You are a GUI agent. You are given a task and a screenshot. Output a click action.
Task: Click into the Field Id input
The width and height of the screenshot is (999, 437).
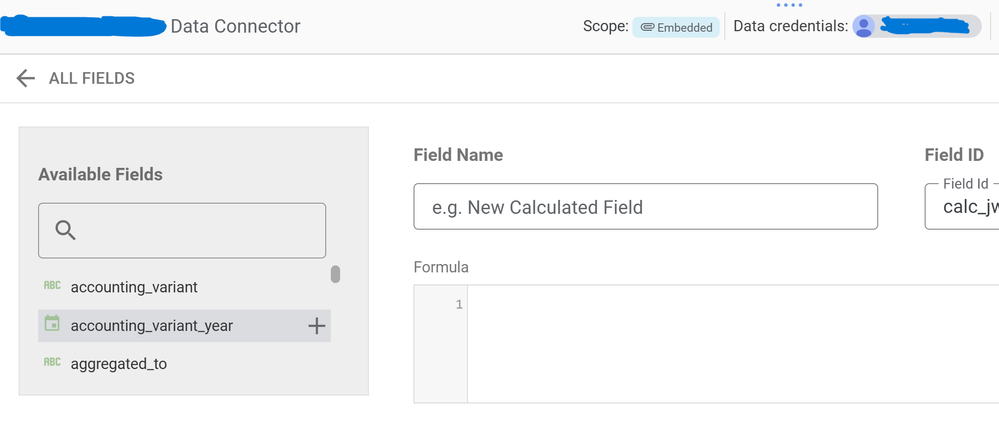tap(962, 206)
